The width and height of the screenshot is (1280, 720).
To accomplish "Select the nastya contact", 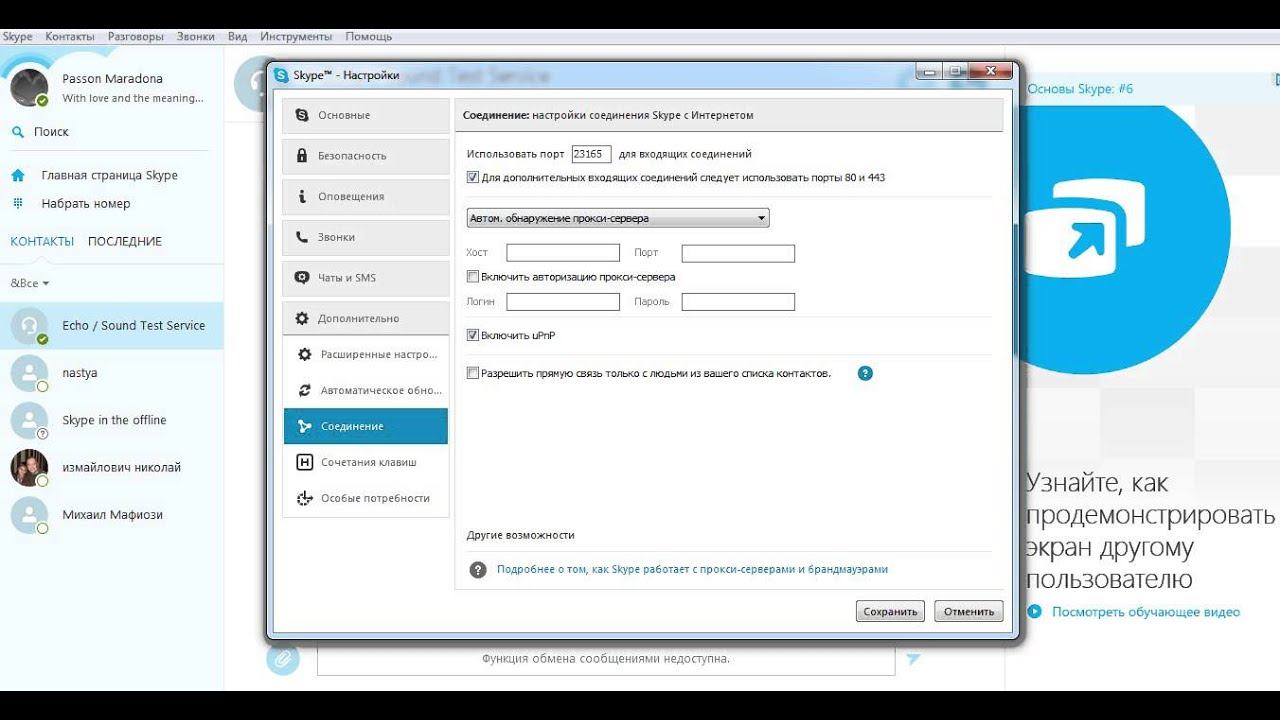I will click(112, 373).
